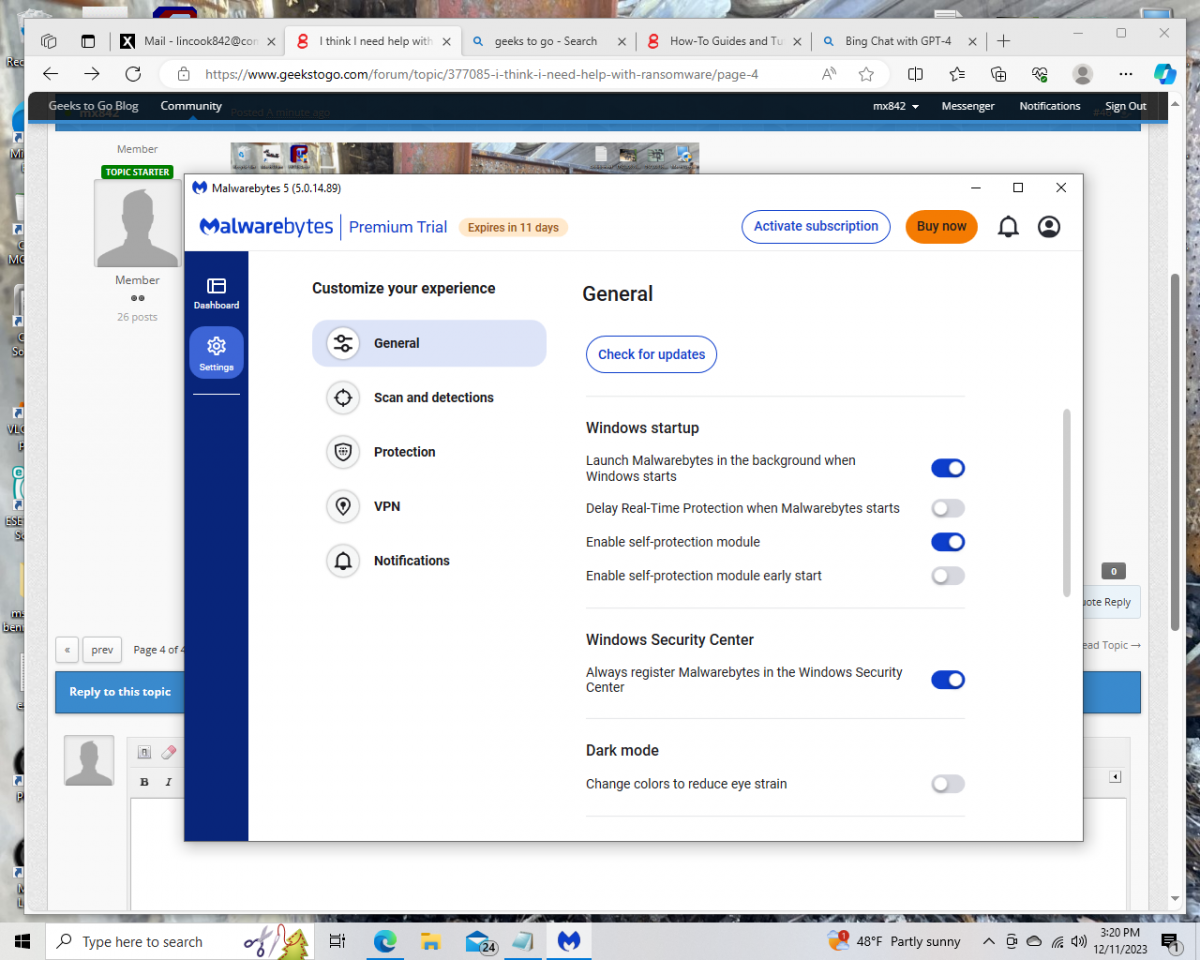The image size is (1200, 960).
Task: Show hidden system tray icons
Action: tap(989, 941)
